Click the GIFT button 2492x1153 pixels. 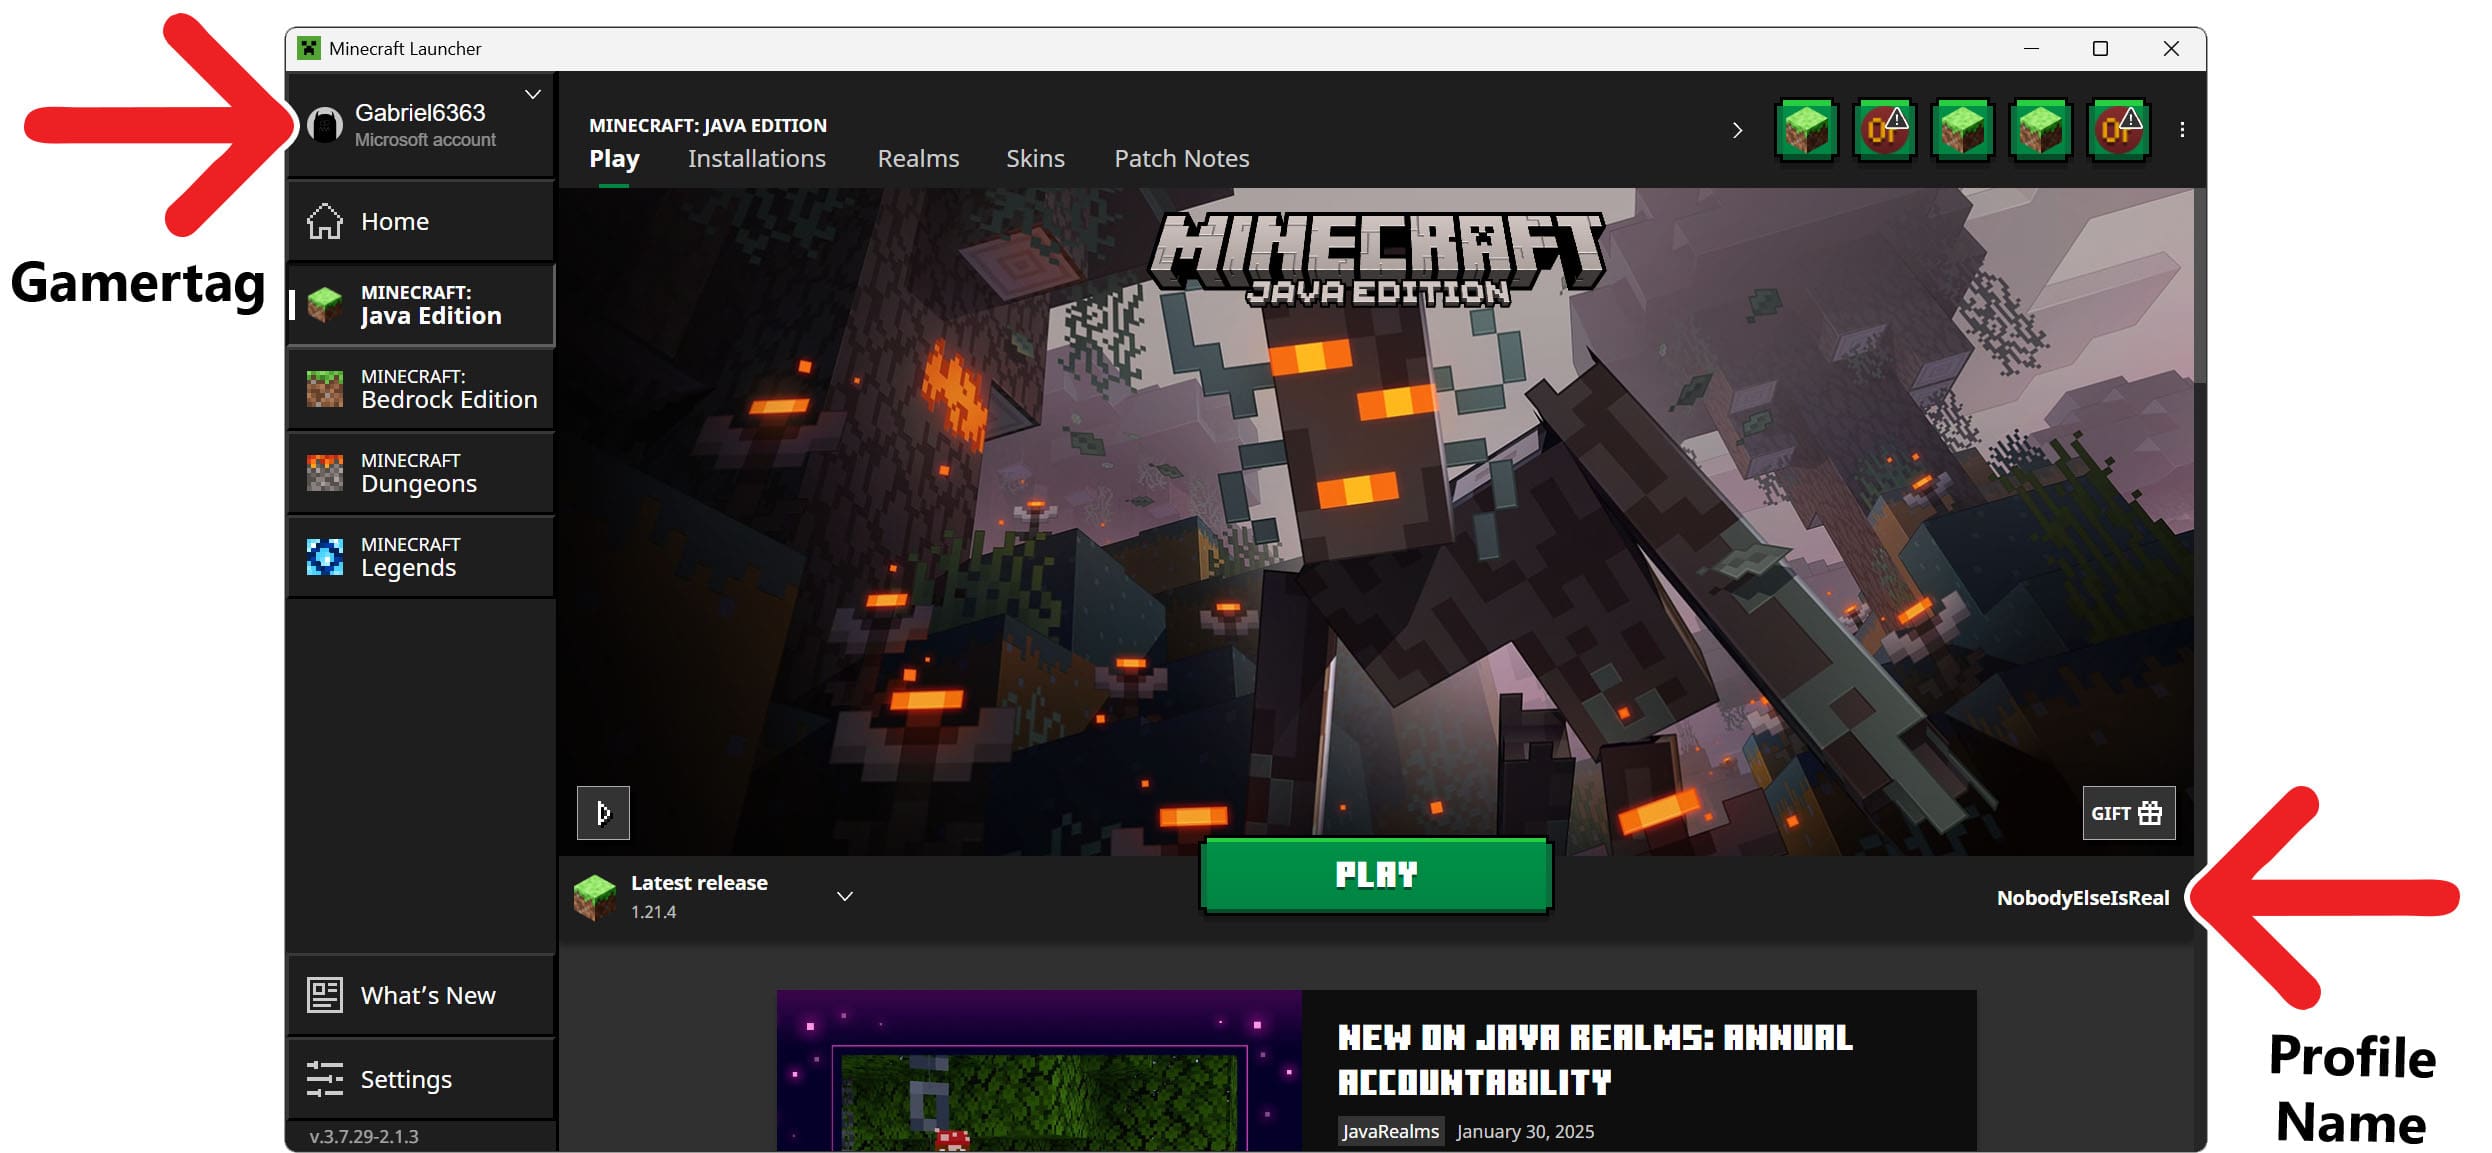[x=2128, y=813]
